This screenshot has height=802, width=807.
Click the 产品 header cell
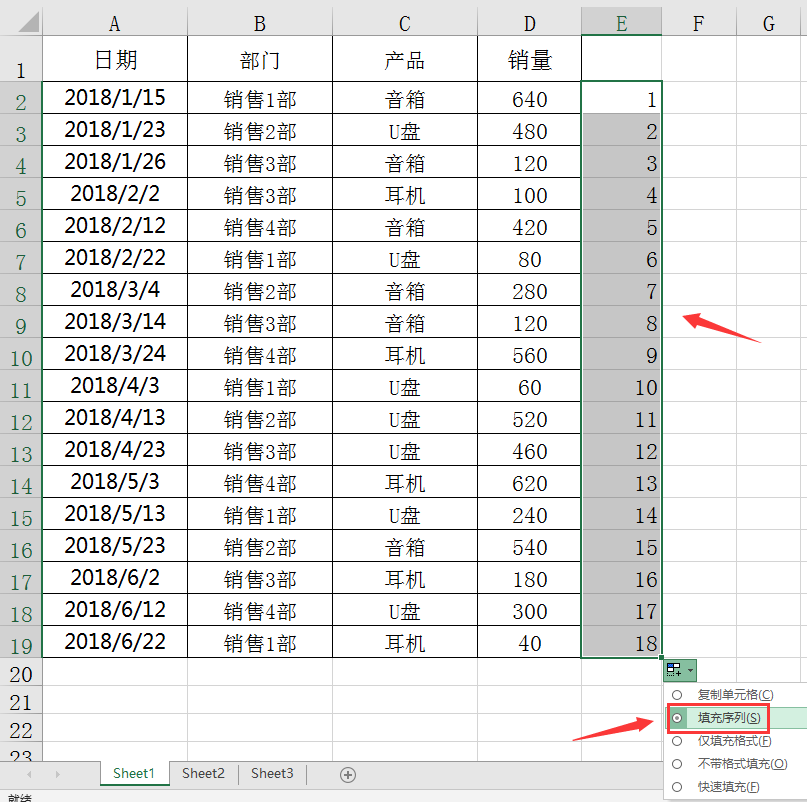coord(405,59)
